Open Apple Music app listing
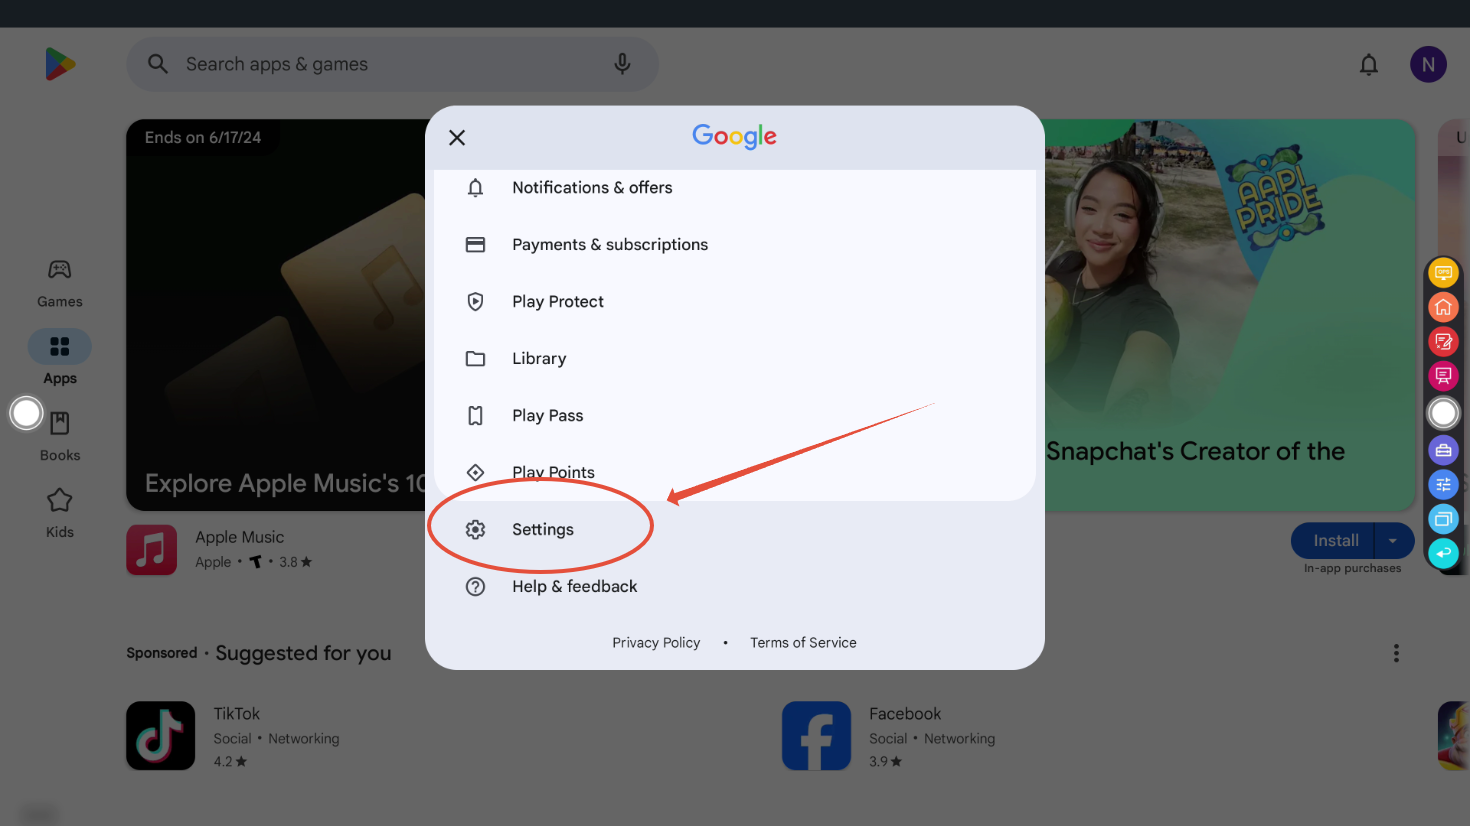Screen dimensions: 1470x826 (x=151, y=550)
